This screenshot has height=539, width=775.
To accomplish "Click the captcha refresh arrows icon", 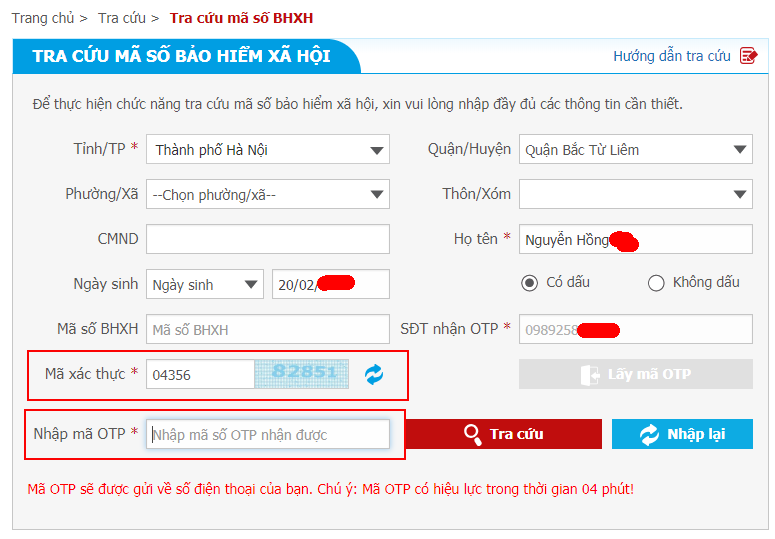I will tap(374, 374).
